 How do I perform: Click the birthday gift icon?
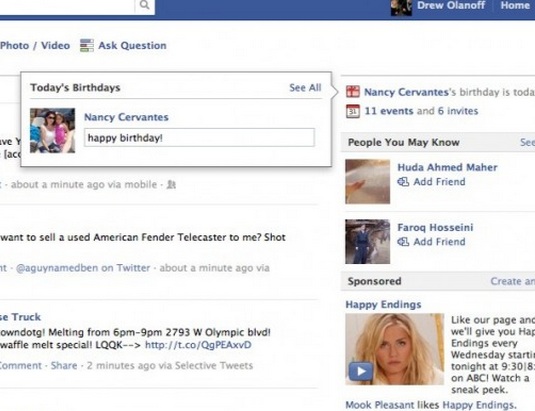pos(353,92)
